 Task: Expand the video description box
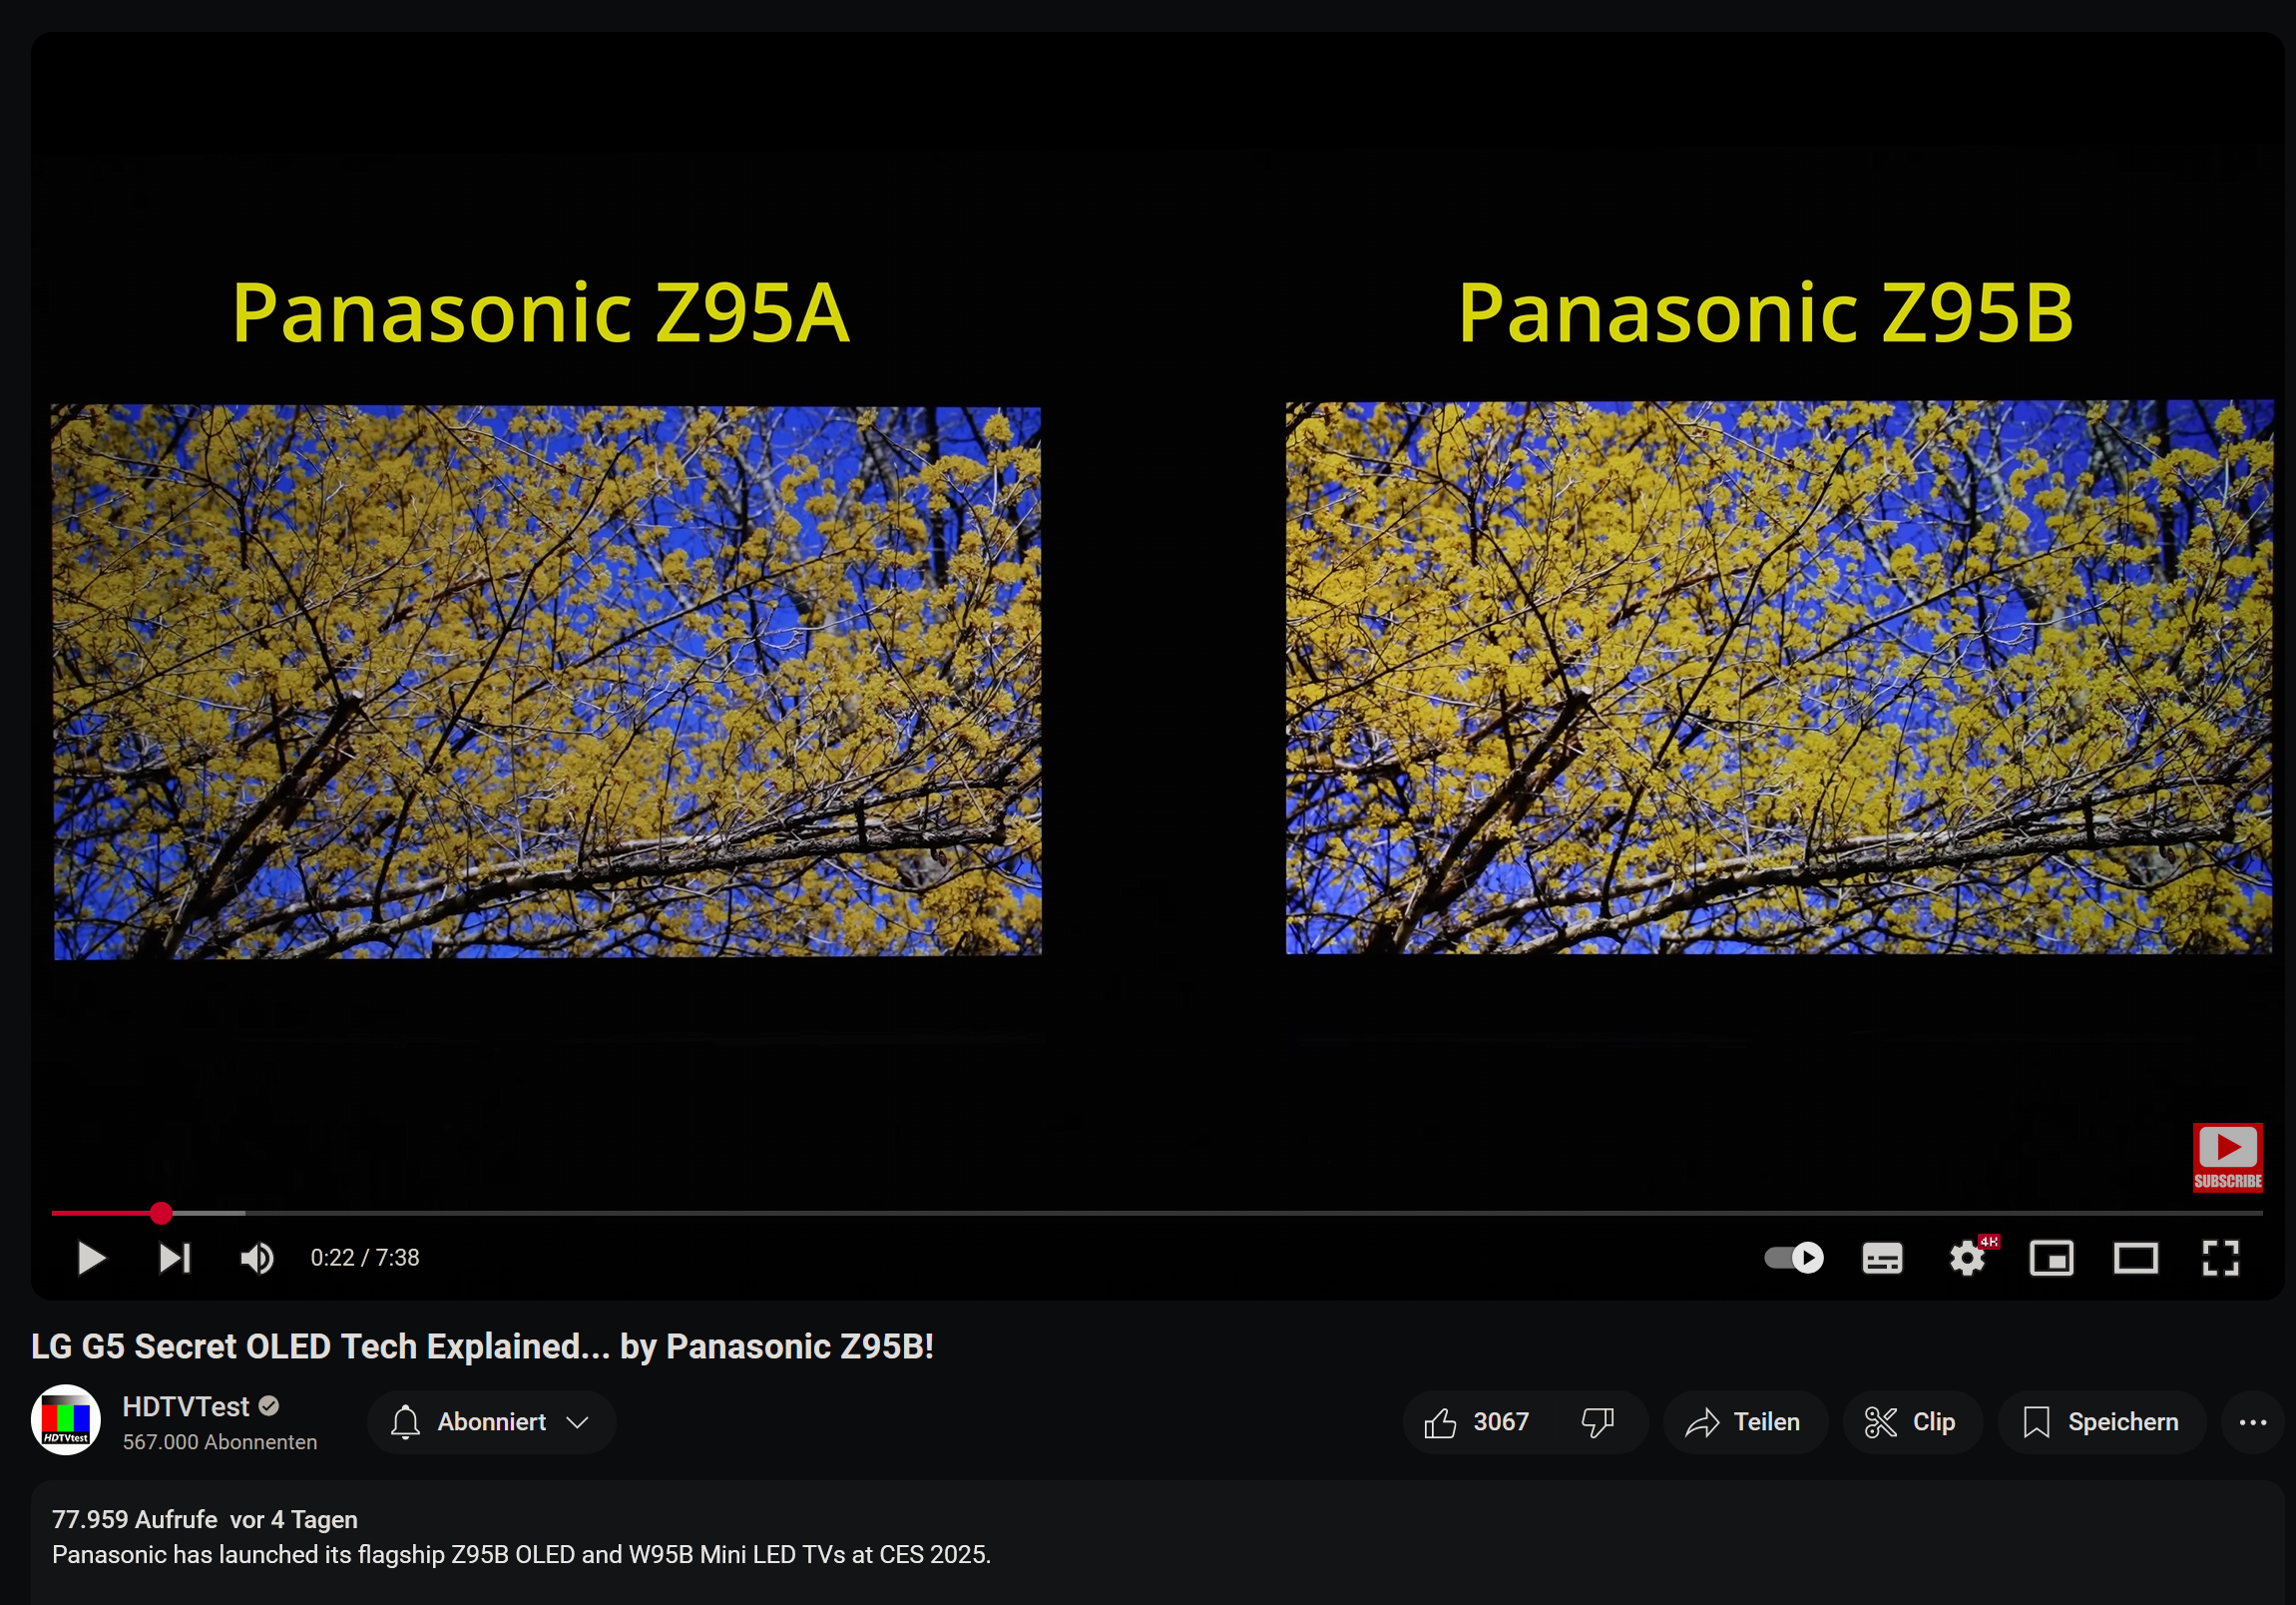pos(1157,1542)
